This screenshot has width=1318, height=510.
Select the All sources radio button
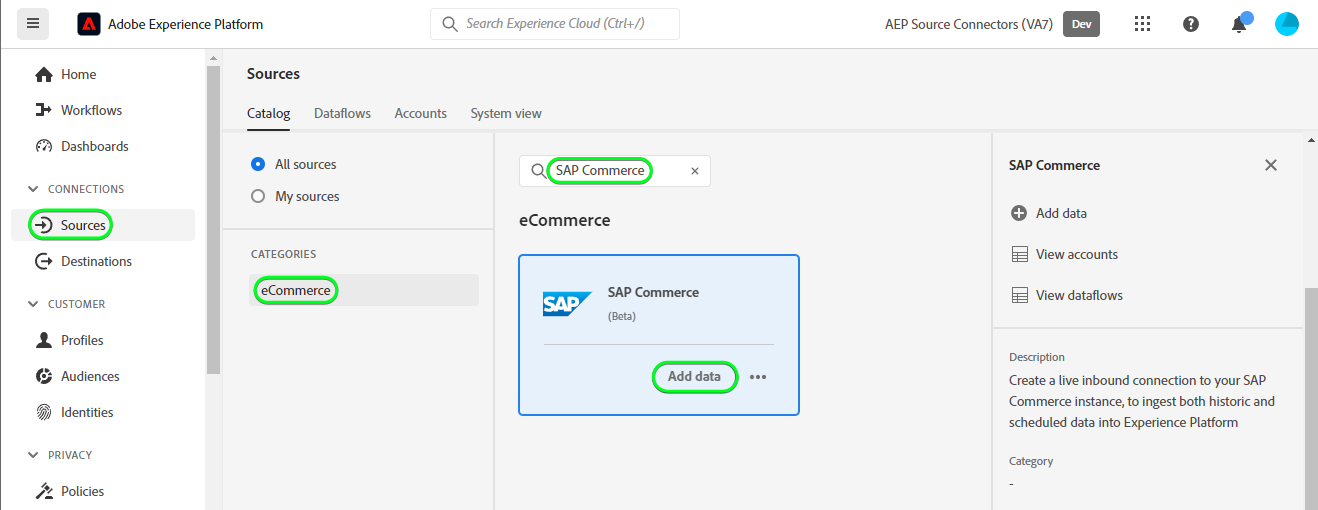(258, 164)
